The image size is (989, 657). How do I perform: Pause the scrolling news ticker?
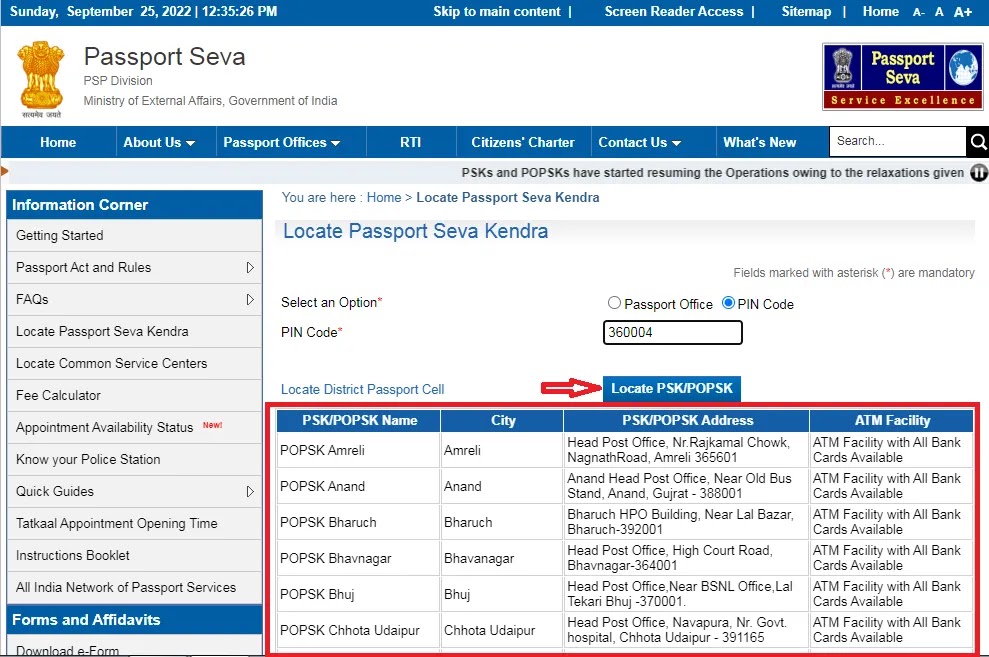[979, 173]
